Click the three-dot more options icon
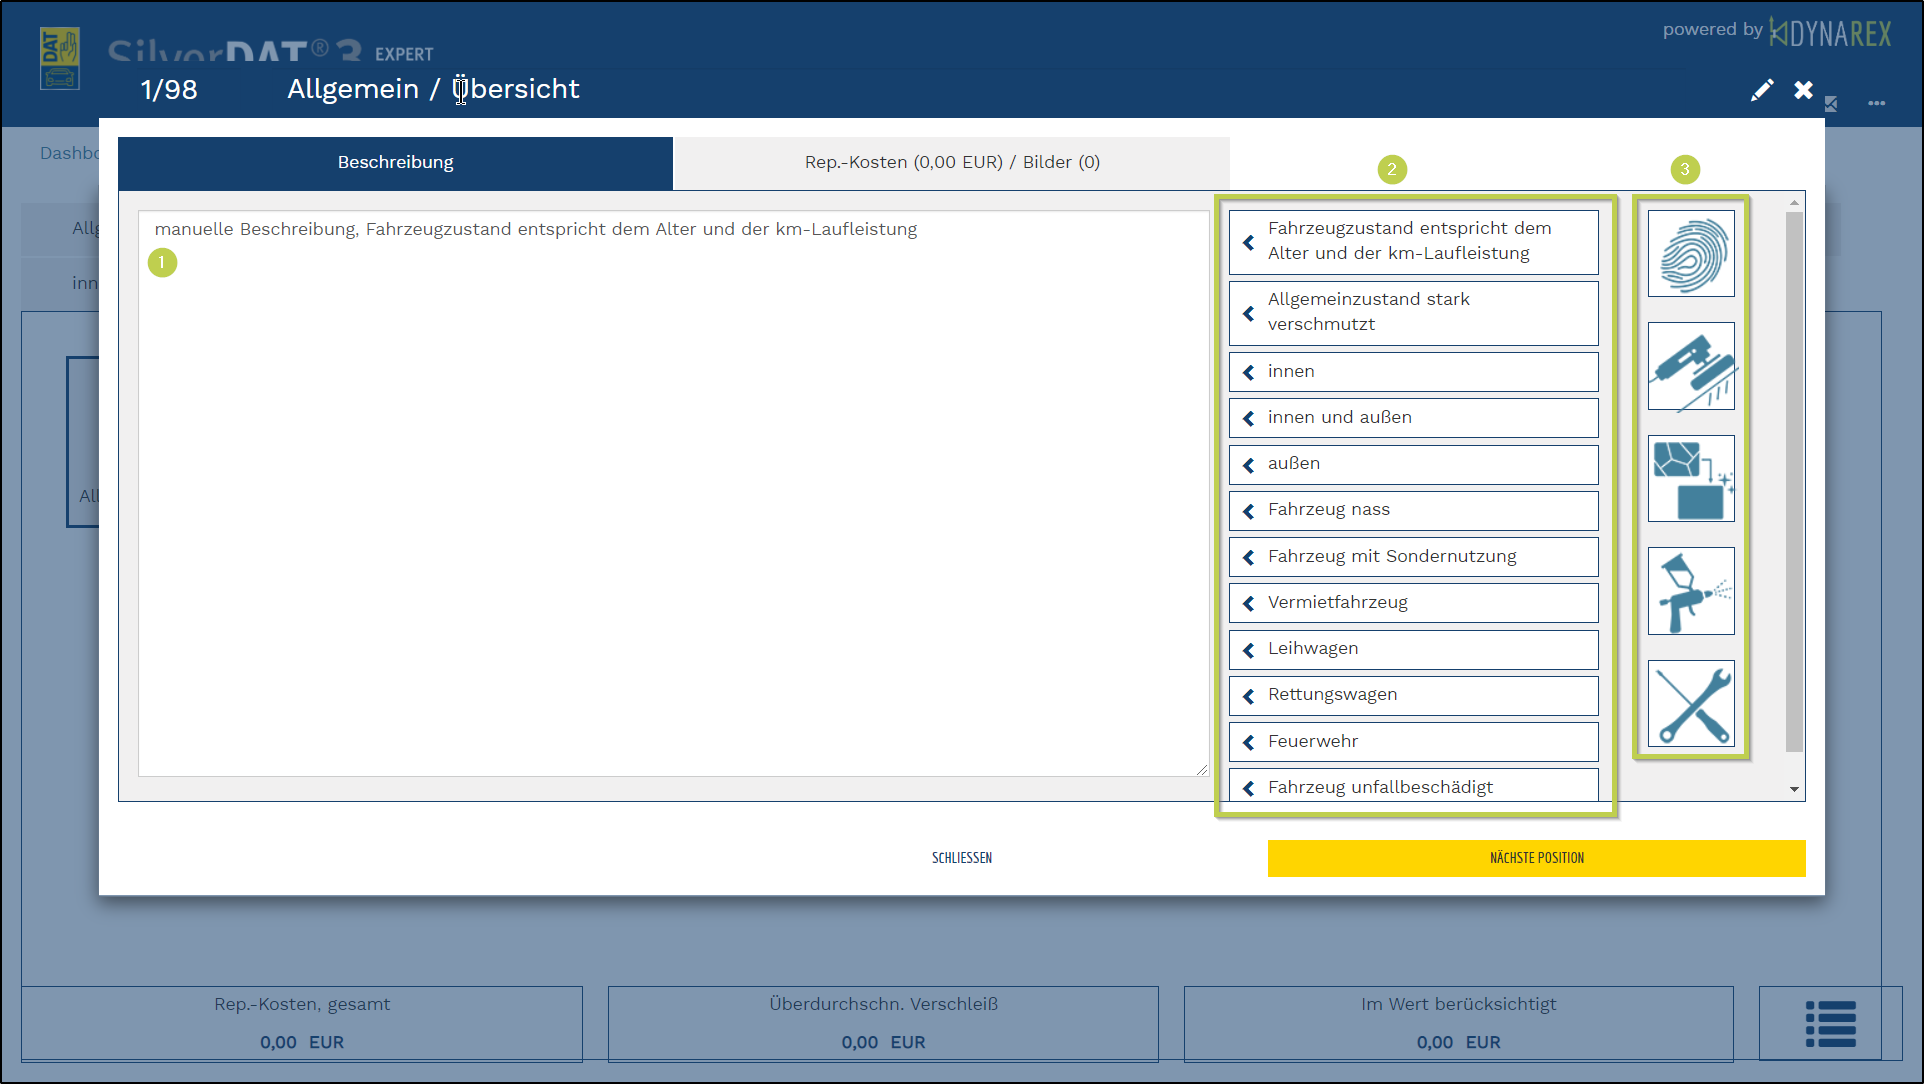 1876,103
